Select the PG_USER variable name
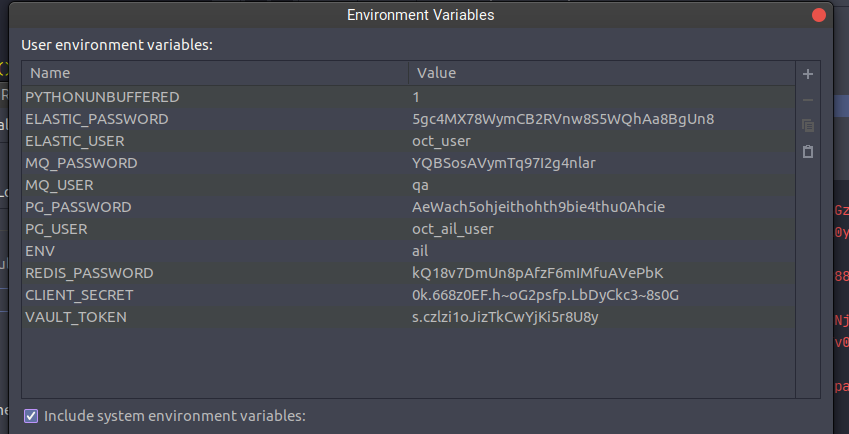Image resolution: width=849 pixels, height=434 pixels. (56, 229)
